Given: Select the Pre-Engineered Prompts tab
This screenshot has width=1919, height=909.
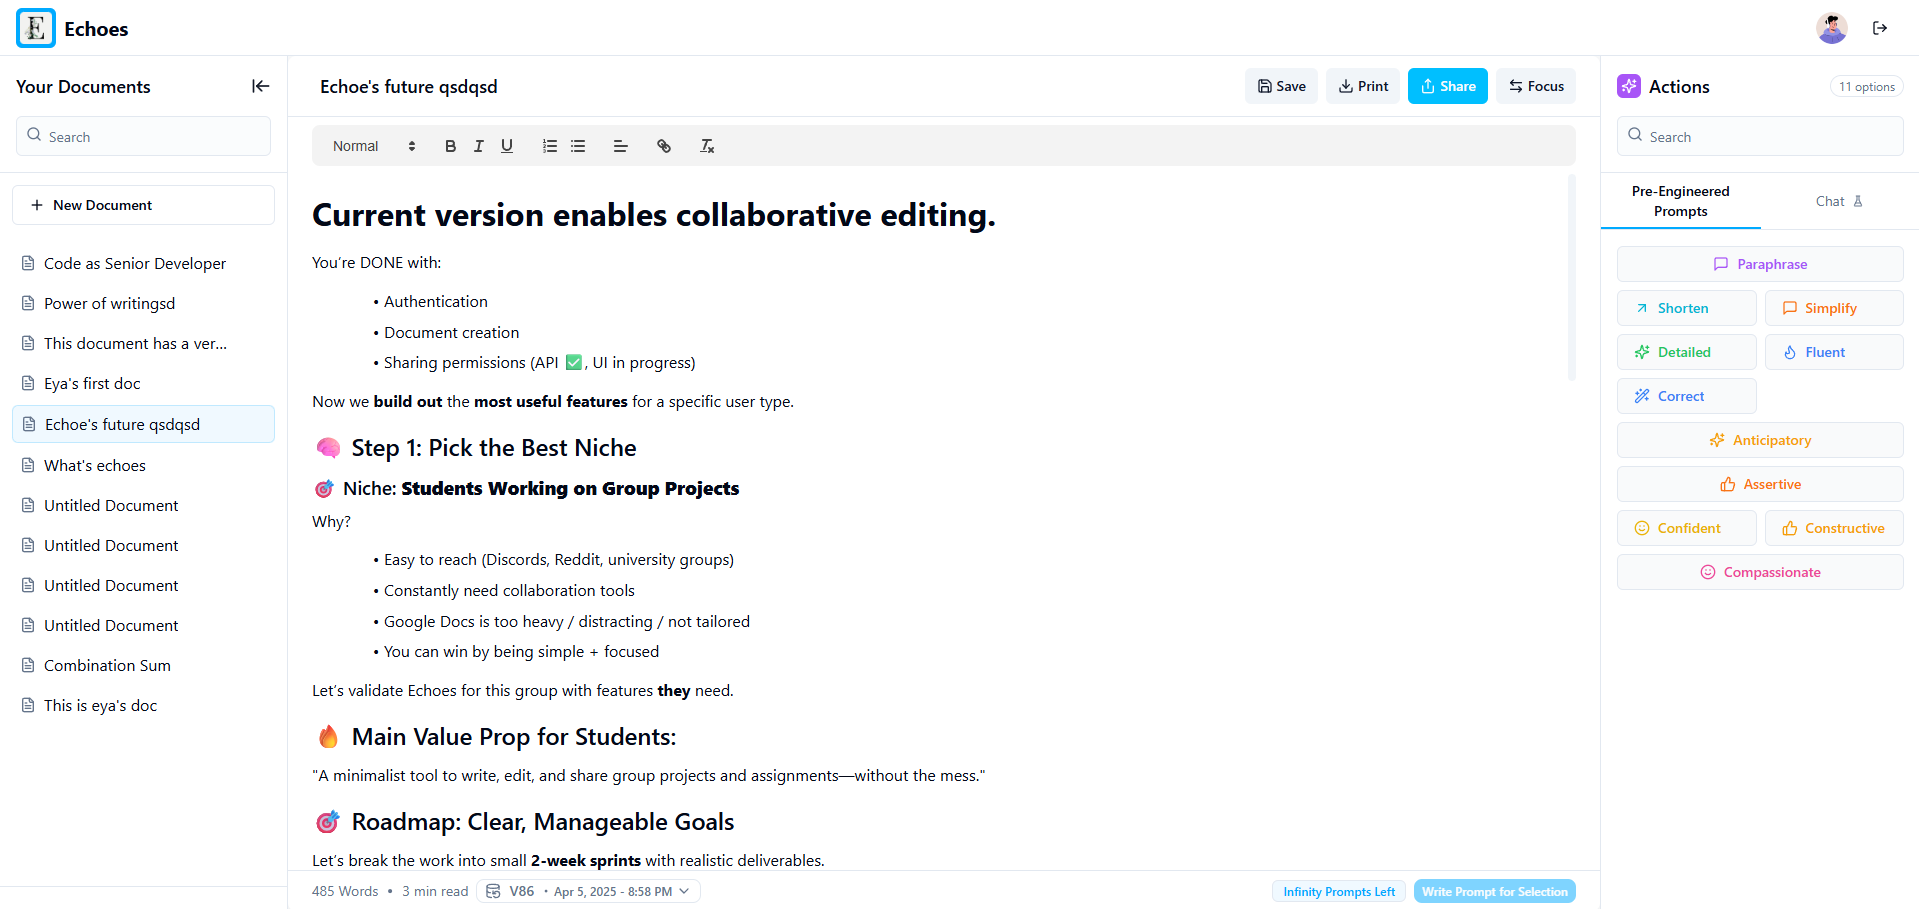Looking at the screenshot, I should click(1680, 201).
